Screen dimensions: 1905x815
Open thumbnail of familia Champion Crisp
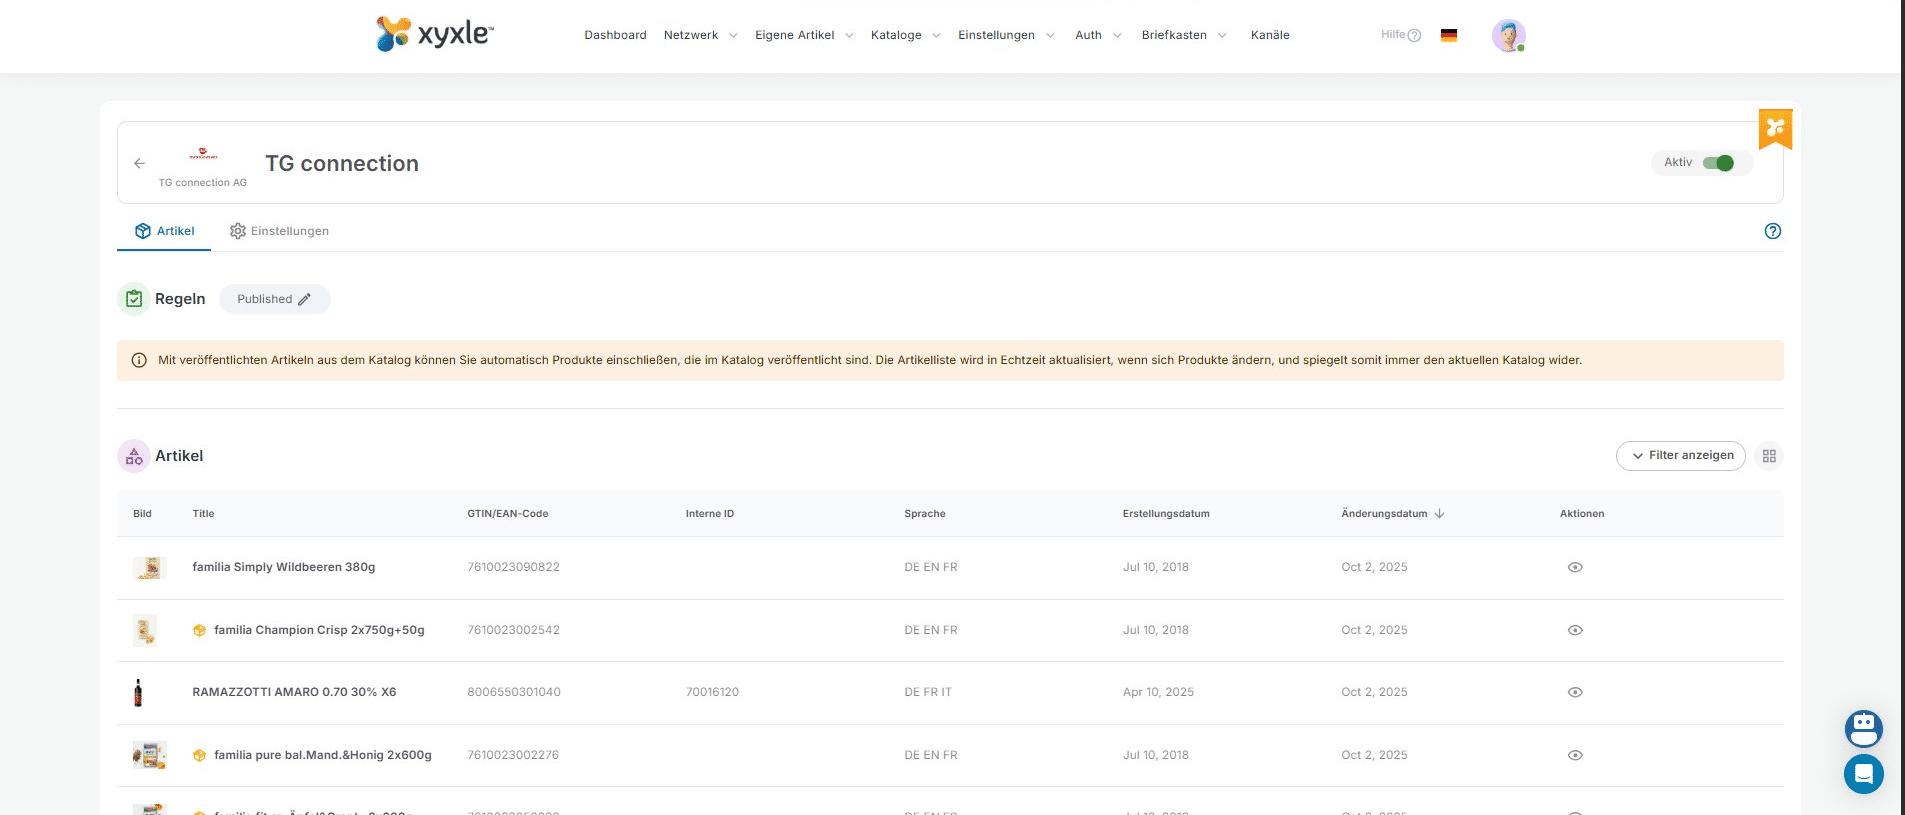click(x=145, y=630)
